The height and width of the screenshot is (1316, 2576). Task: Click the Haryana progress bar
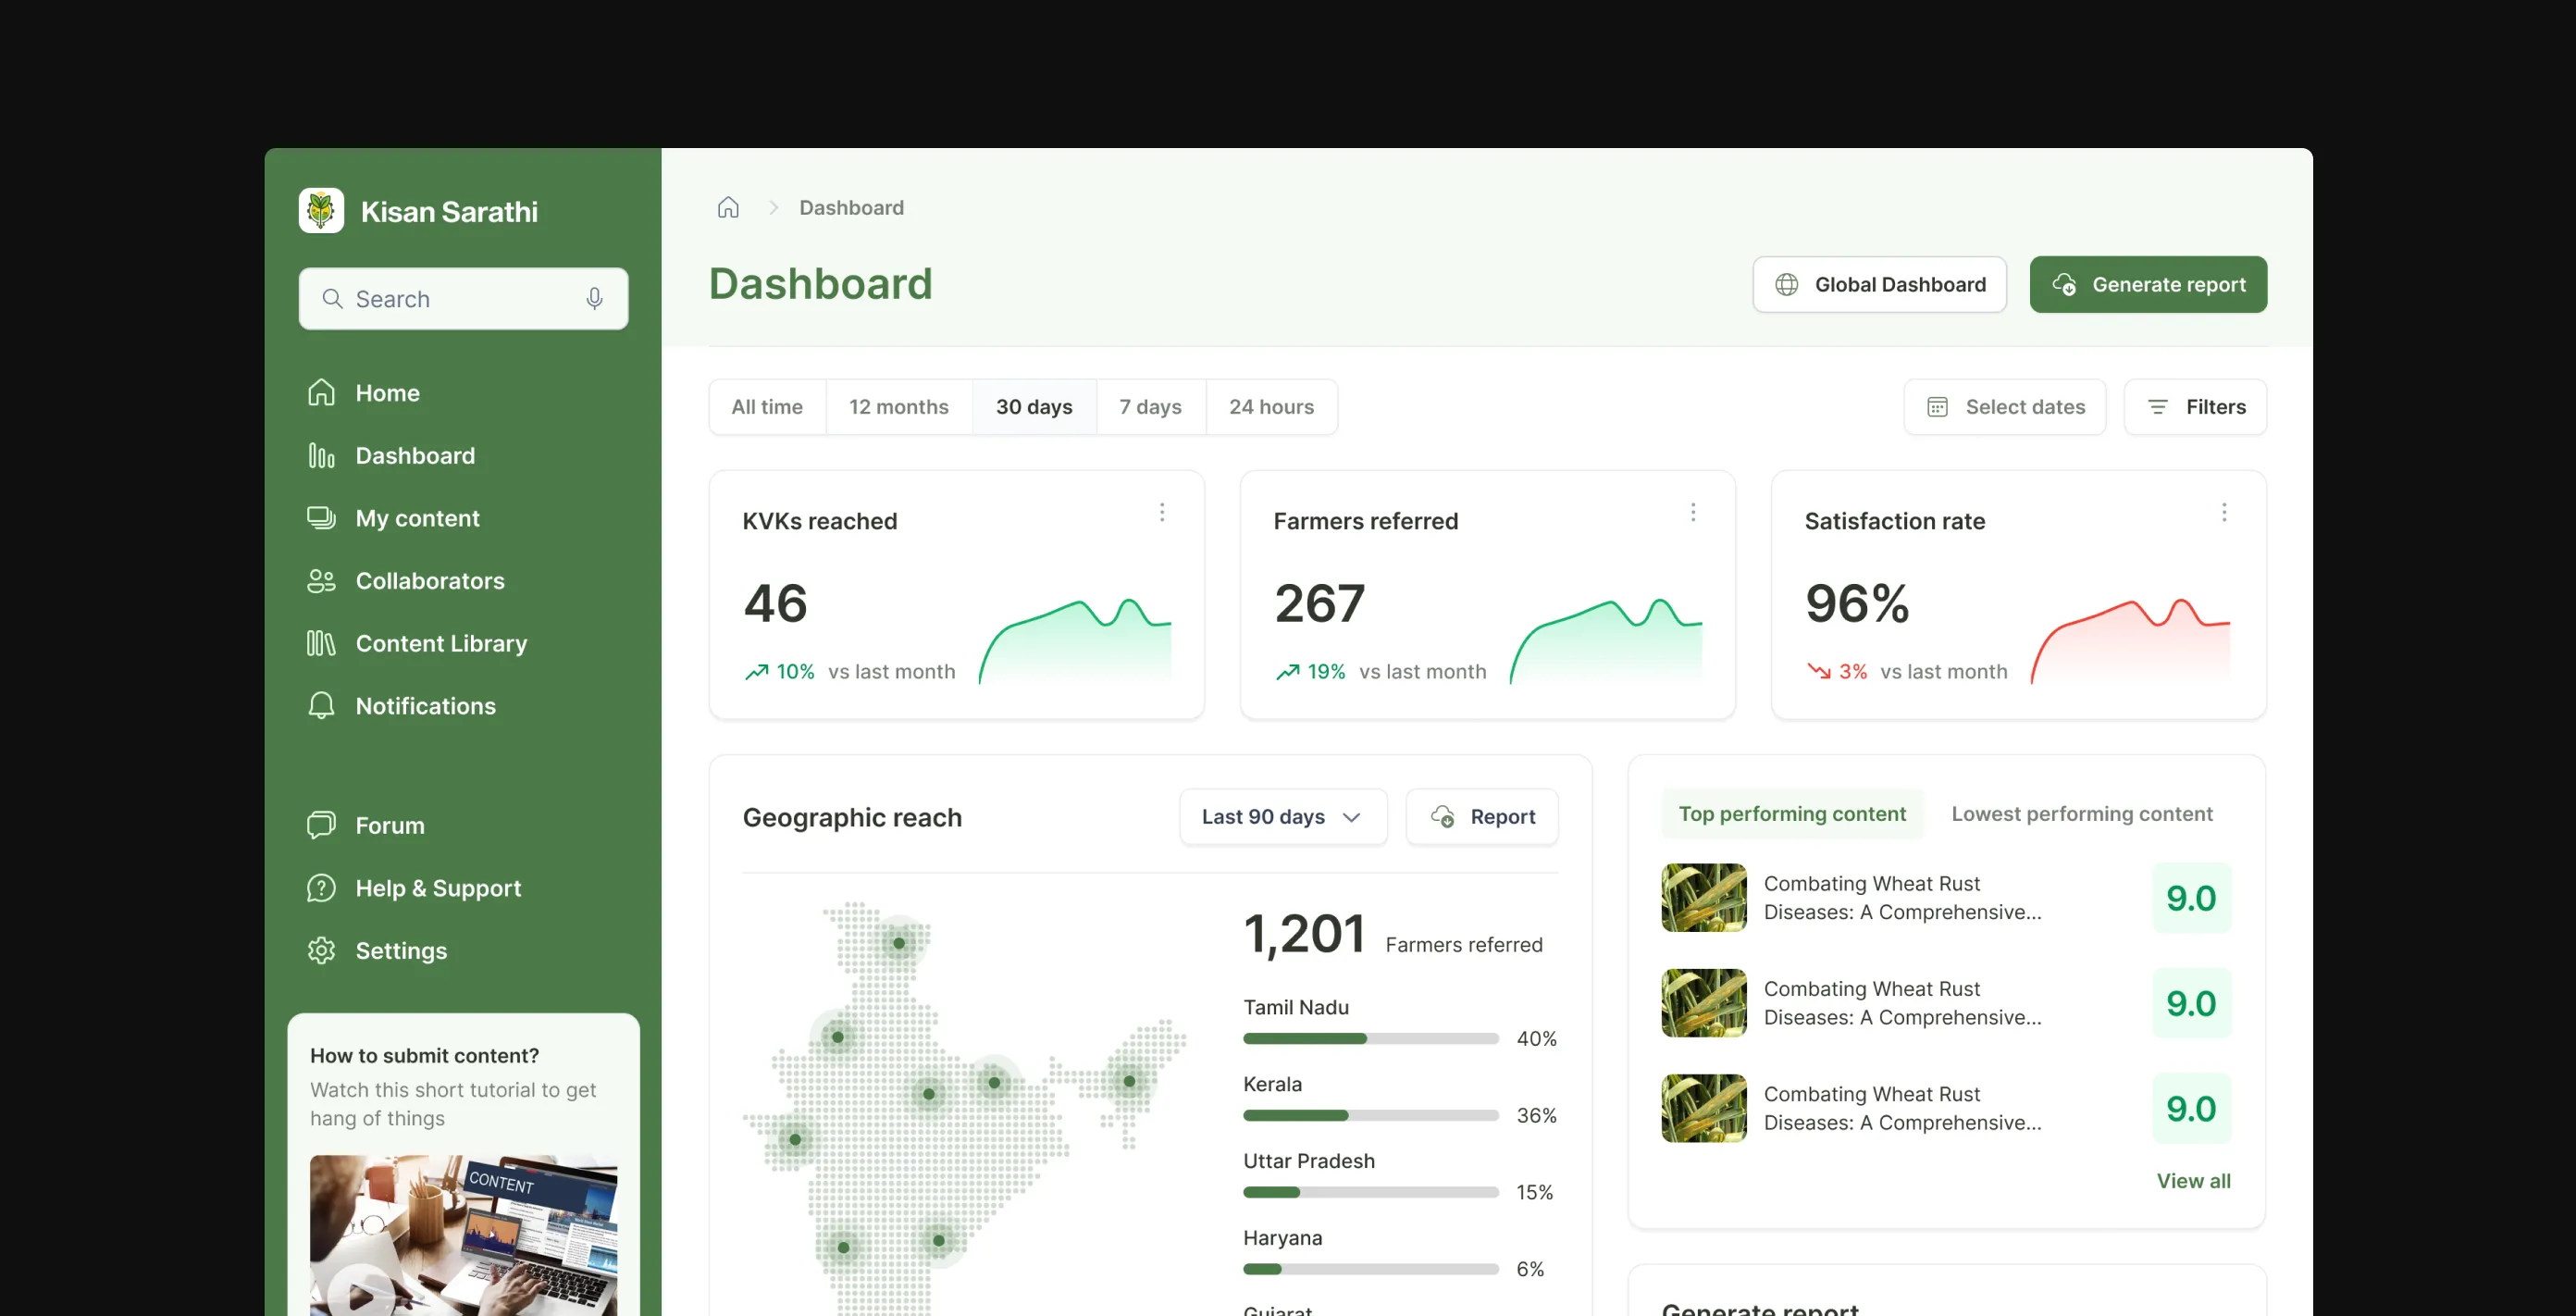click(x=1370, y=1269)
